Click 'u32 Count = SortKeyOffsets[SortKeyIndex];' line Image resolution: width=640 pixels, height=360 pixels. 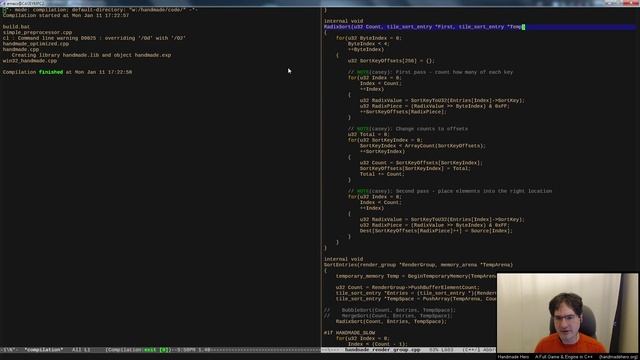click(421, 163)
